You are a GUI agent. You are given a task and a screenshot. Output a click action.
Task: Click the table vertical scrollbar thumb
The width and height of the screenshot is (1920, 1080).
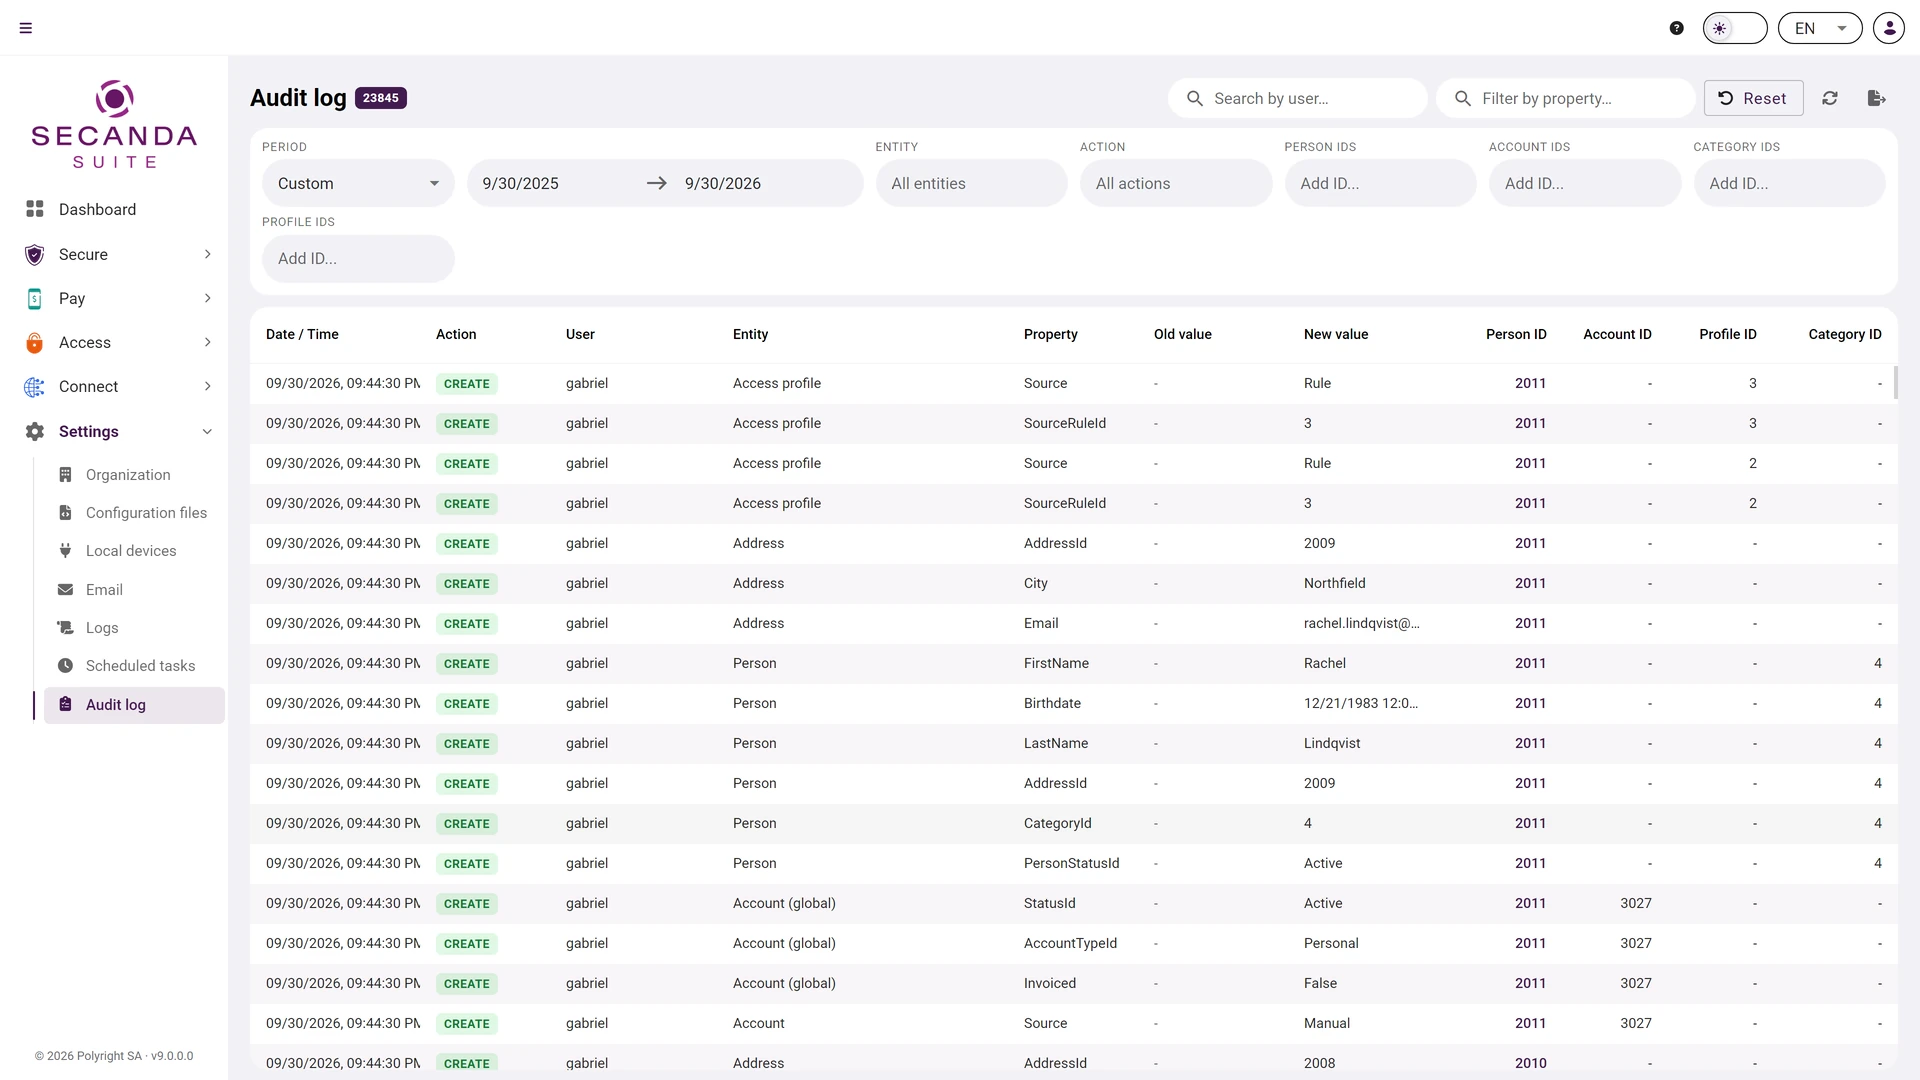coord(1895,383)
